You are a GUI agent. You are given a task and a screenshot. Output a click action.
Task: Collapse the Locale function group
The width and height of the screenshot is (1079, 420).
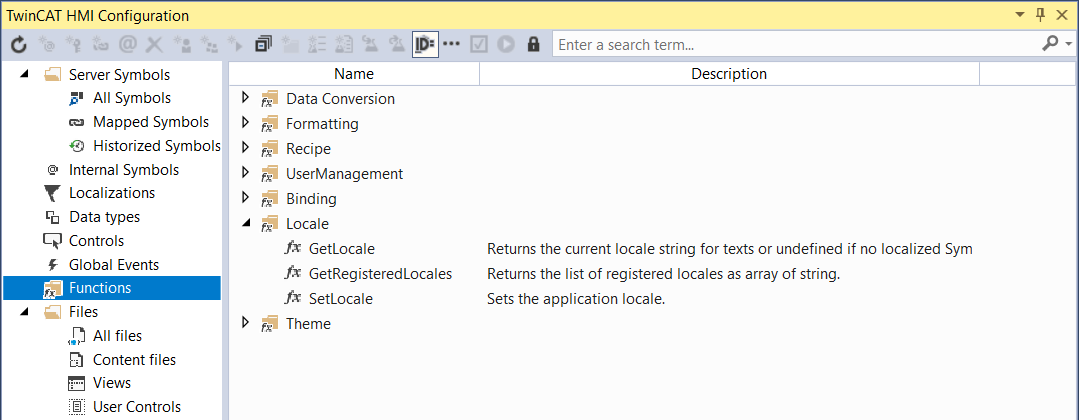point(246,223)
